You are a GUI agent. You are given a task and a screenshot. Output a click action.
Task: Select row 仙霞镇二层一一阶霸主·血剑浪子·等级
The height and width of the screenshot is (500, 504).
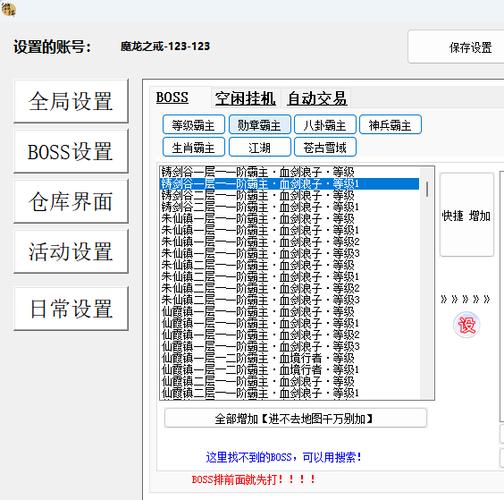click(289, 381)
